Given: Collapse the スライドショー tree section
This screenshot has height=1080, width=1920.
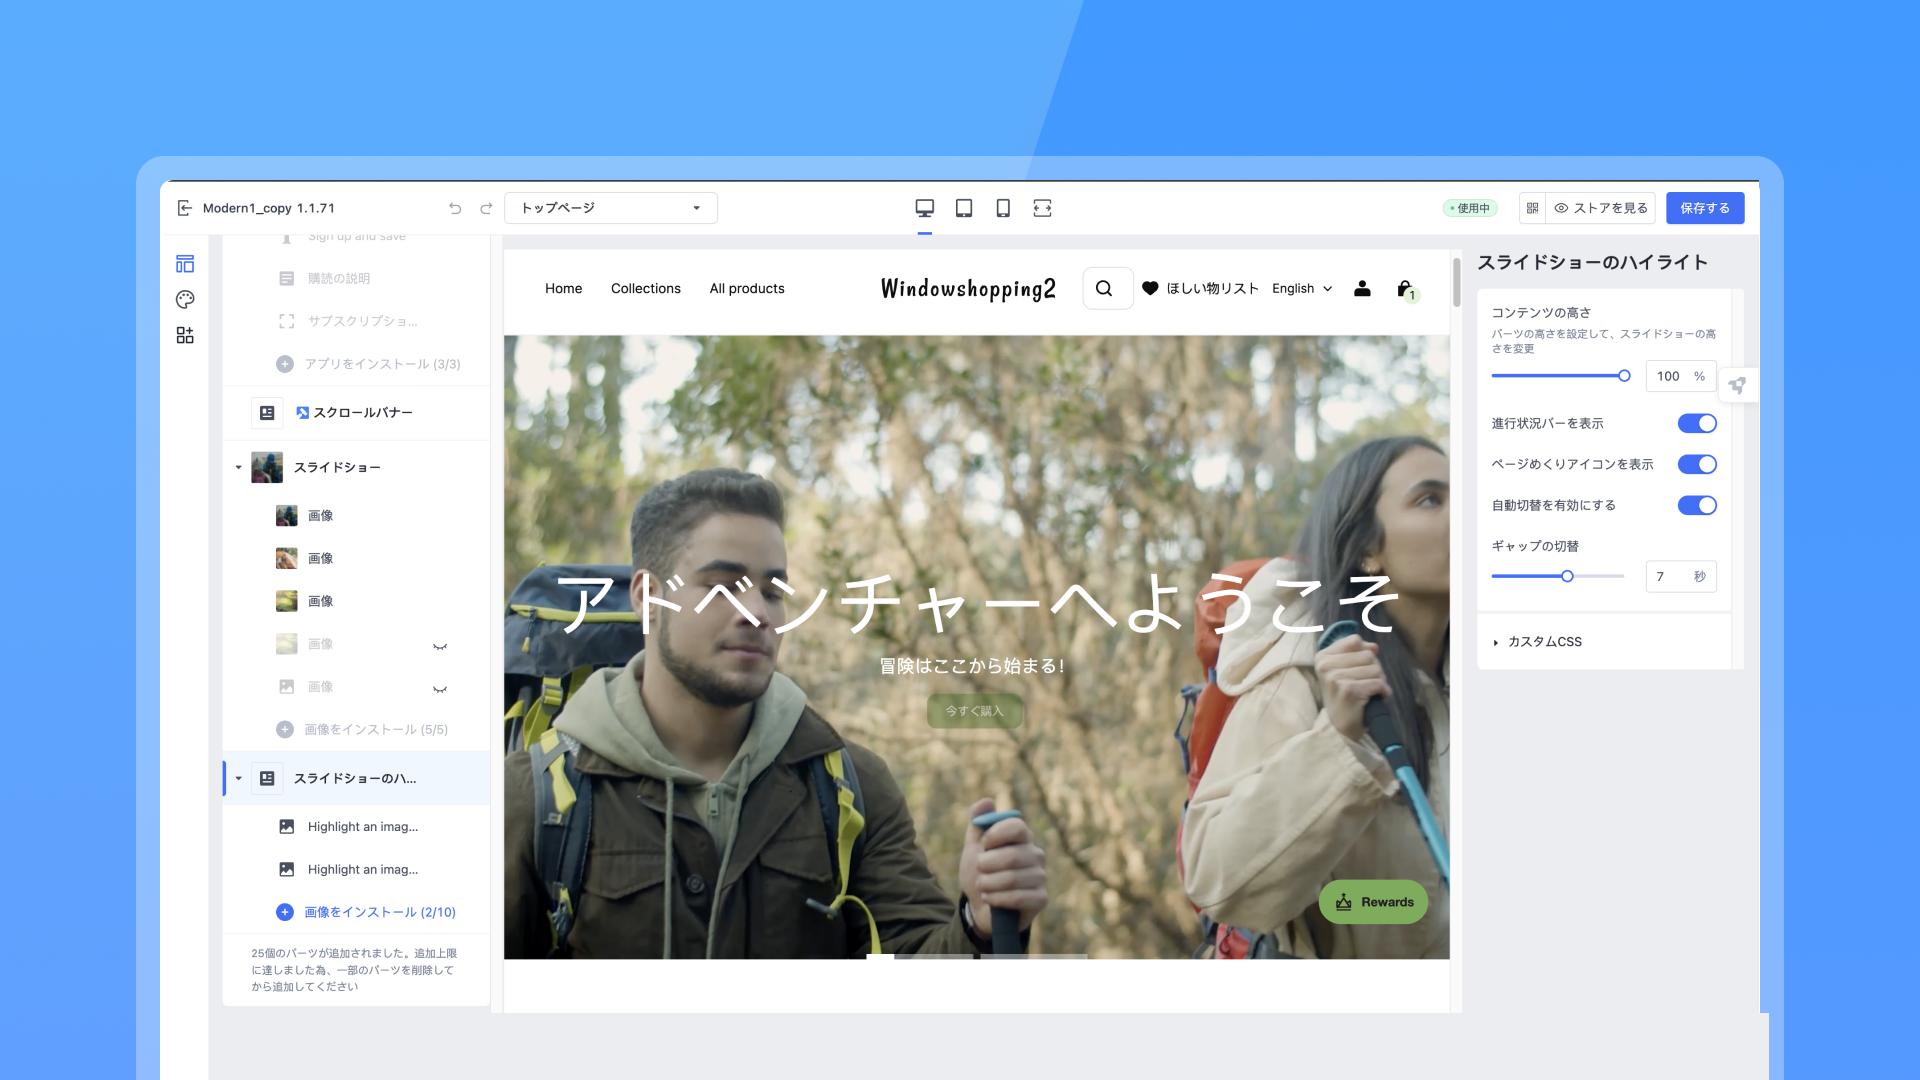Looking at the screenshot, I should pos(238,467).
